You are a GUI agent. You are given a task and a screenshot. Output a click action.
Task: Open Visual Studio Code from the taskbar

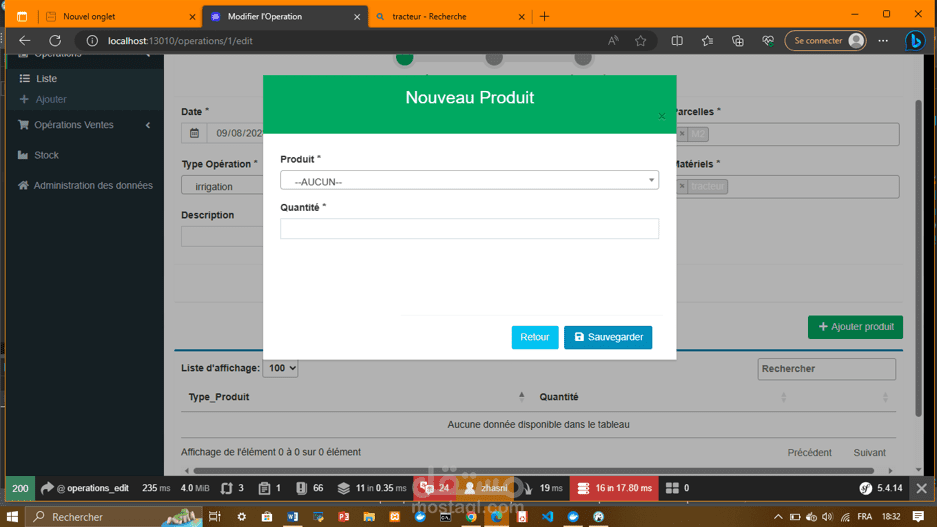tap(547, 517)
